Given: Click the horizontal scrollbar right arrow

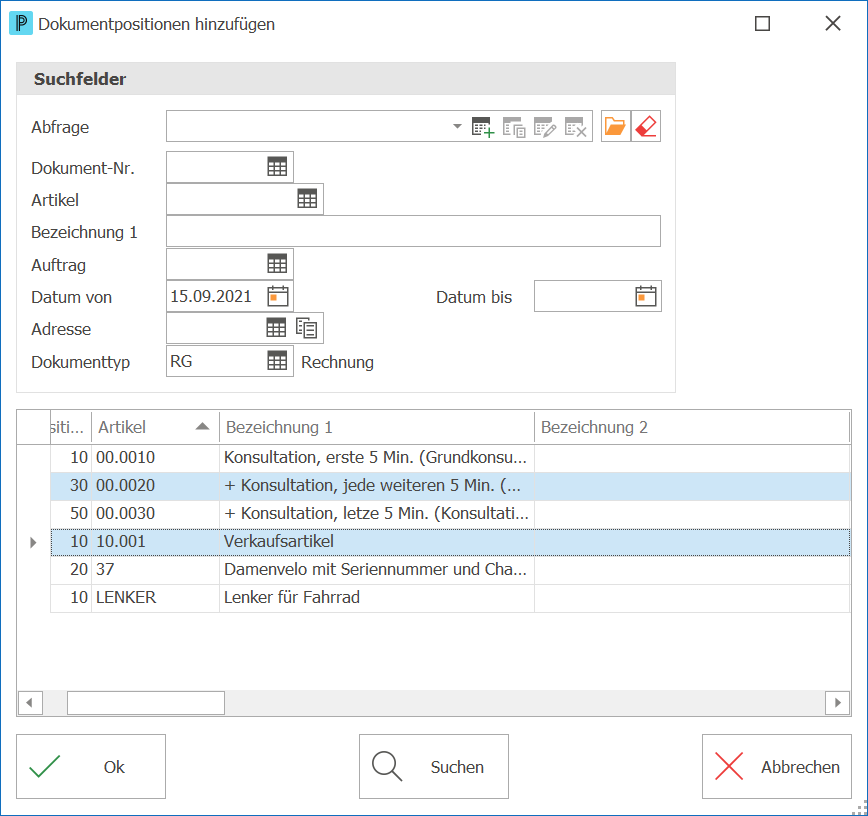Looking at the screenshot, I should [x=838, y=703].
